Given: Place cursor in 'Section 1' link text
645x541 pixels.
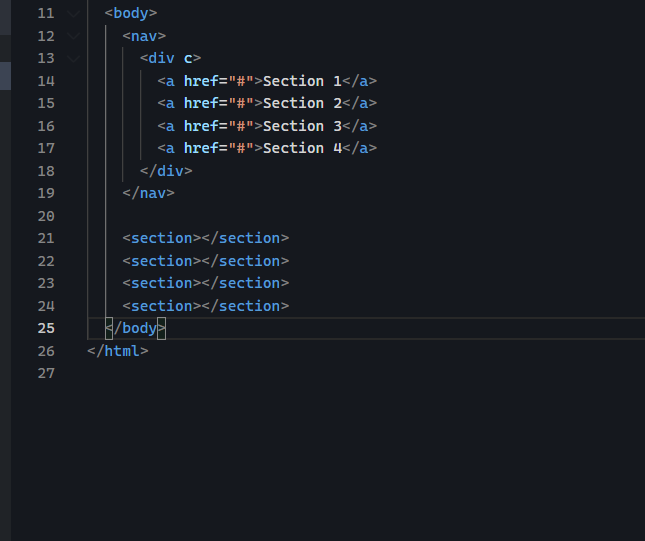Looking at the screenshot, I should pyautogui.click(x=302, y=81).
